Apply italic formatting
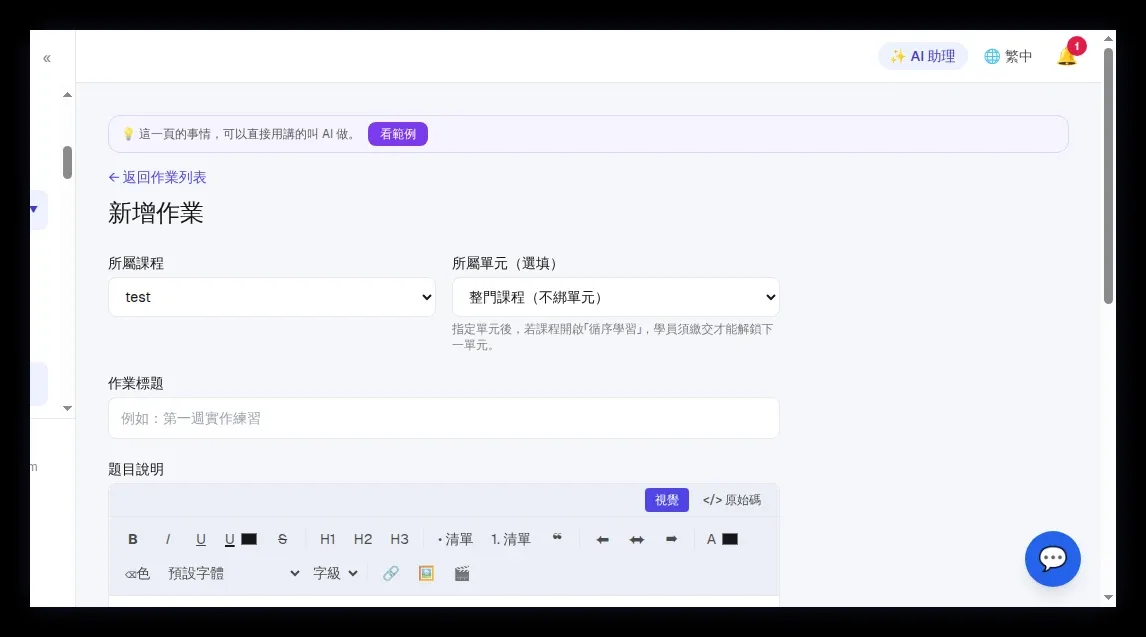This screenshot has width=1146, height=637. (x=167, y=539)
